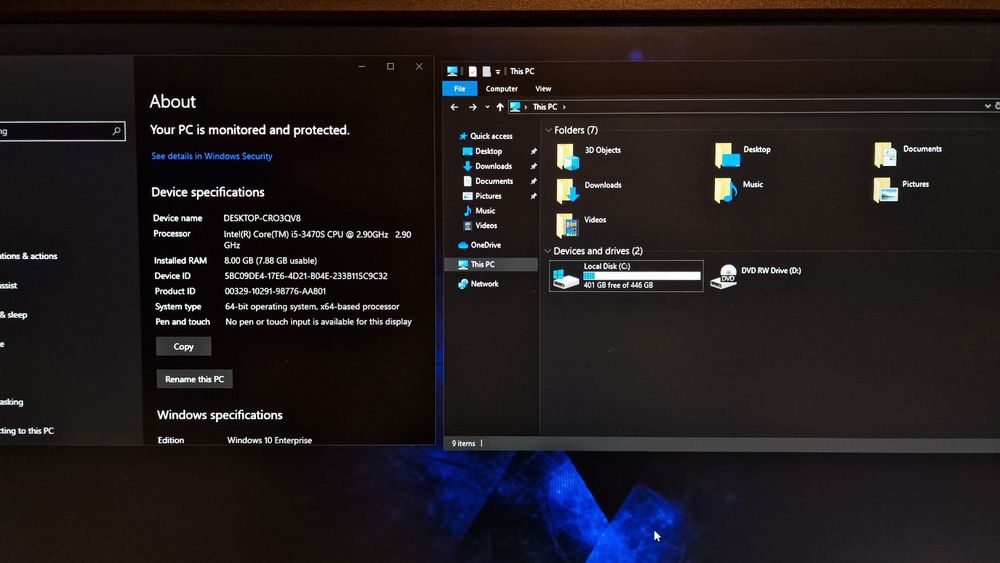Click the DESKTOP-CRO3QV8 device name value
The height and width of the screenshot is (563, 1000).
click(x=262, y=218)
